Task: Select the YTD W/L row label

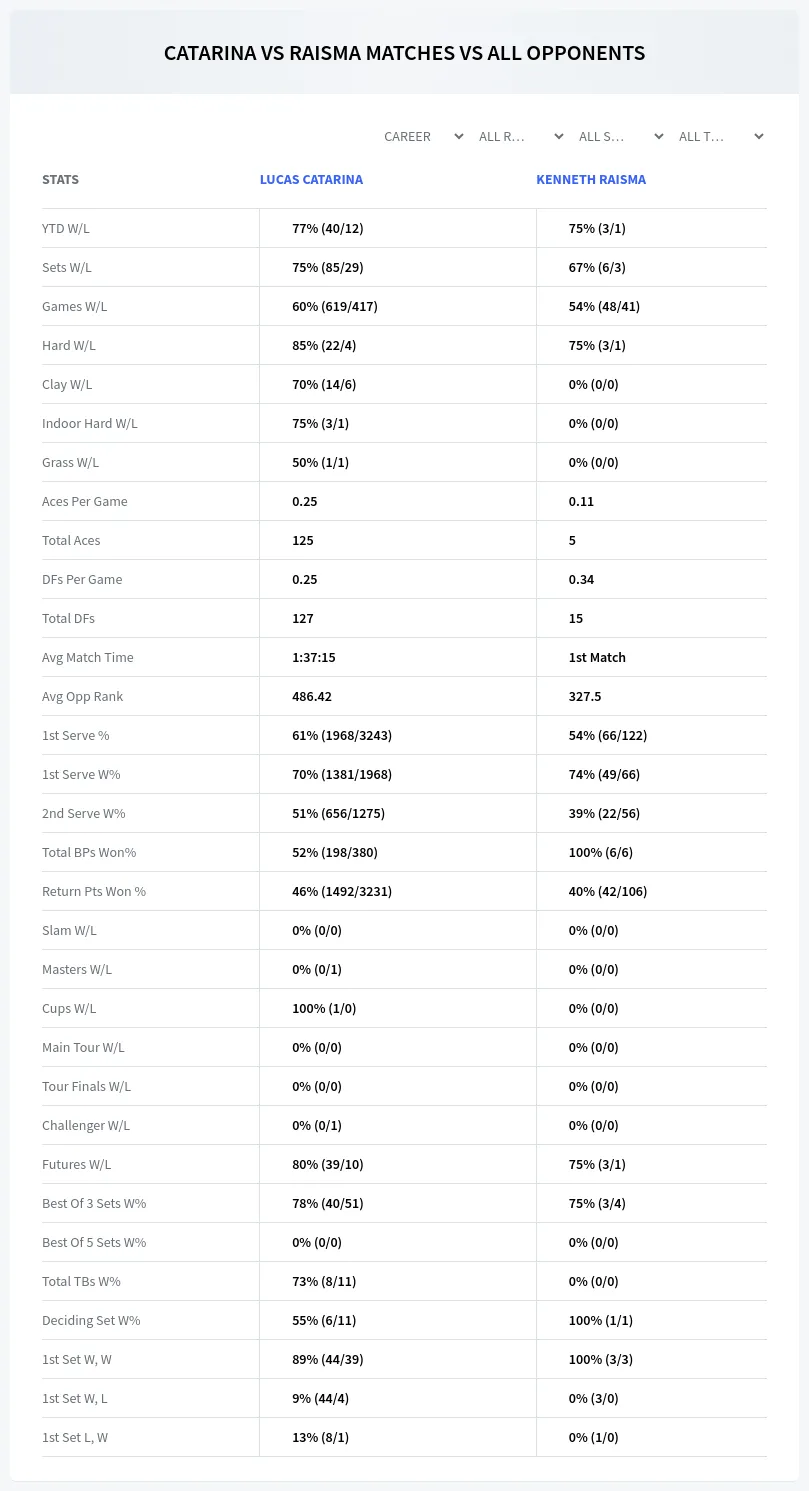Action: coord(66,228)
